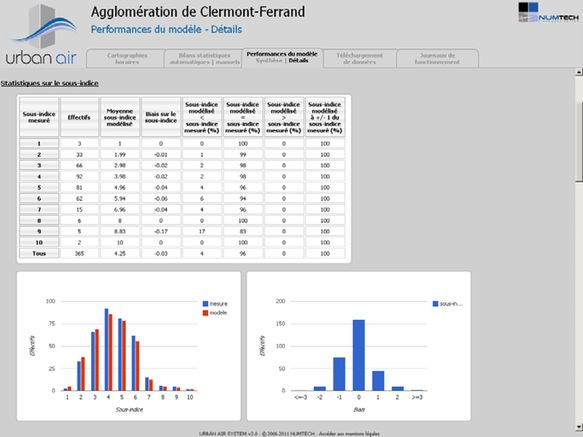Click the Moyenne sous-indice modélisé header
This screenshot has height=437, width=583.
120,117
